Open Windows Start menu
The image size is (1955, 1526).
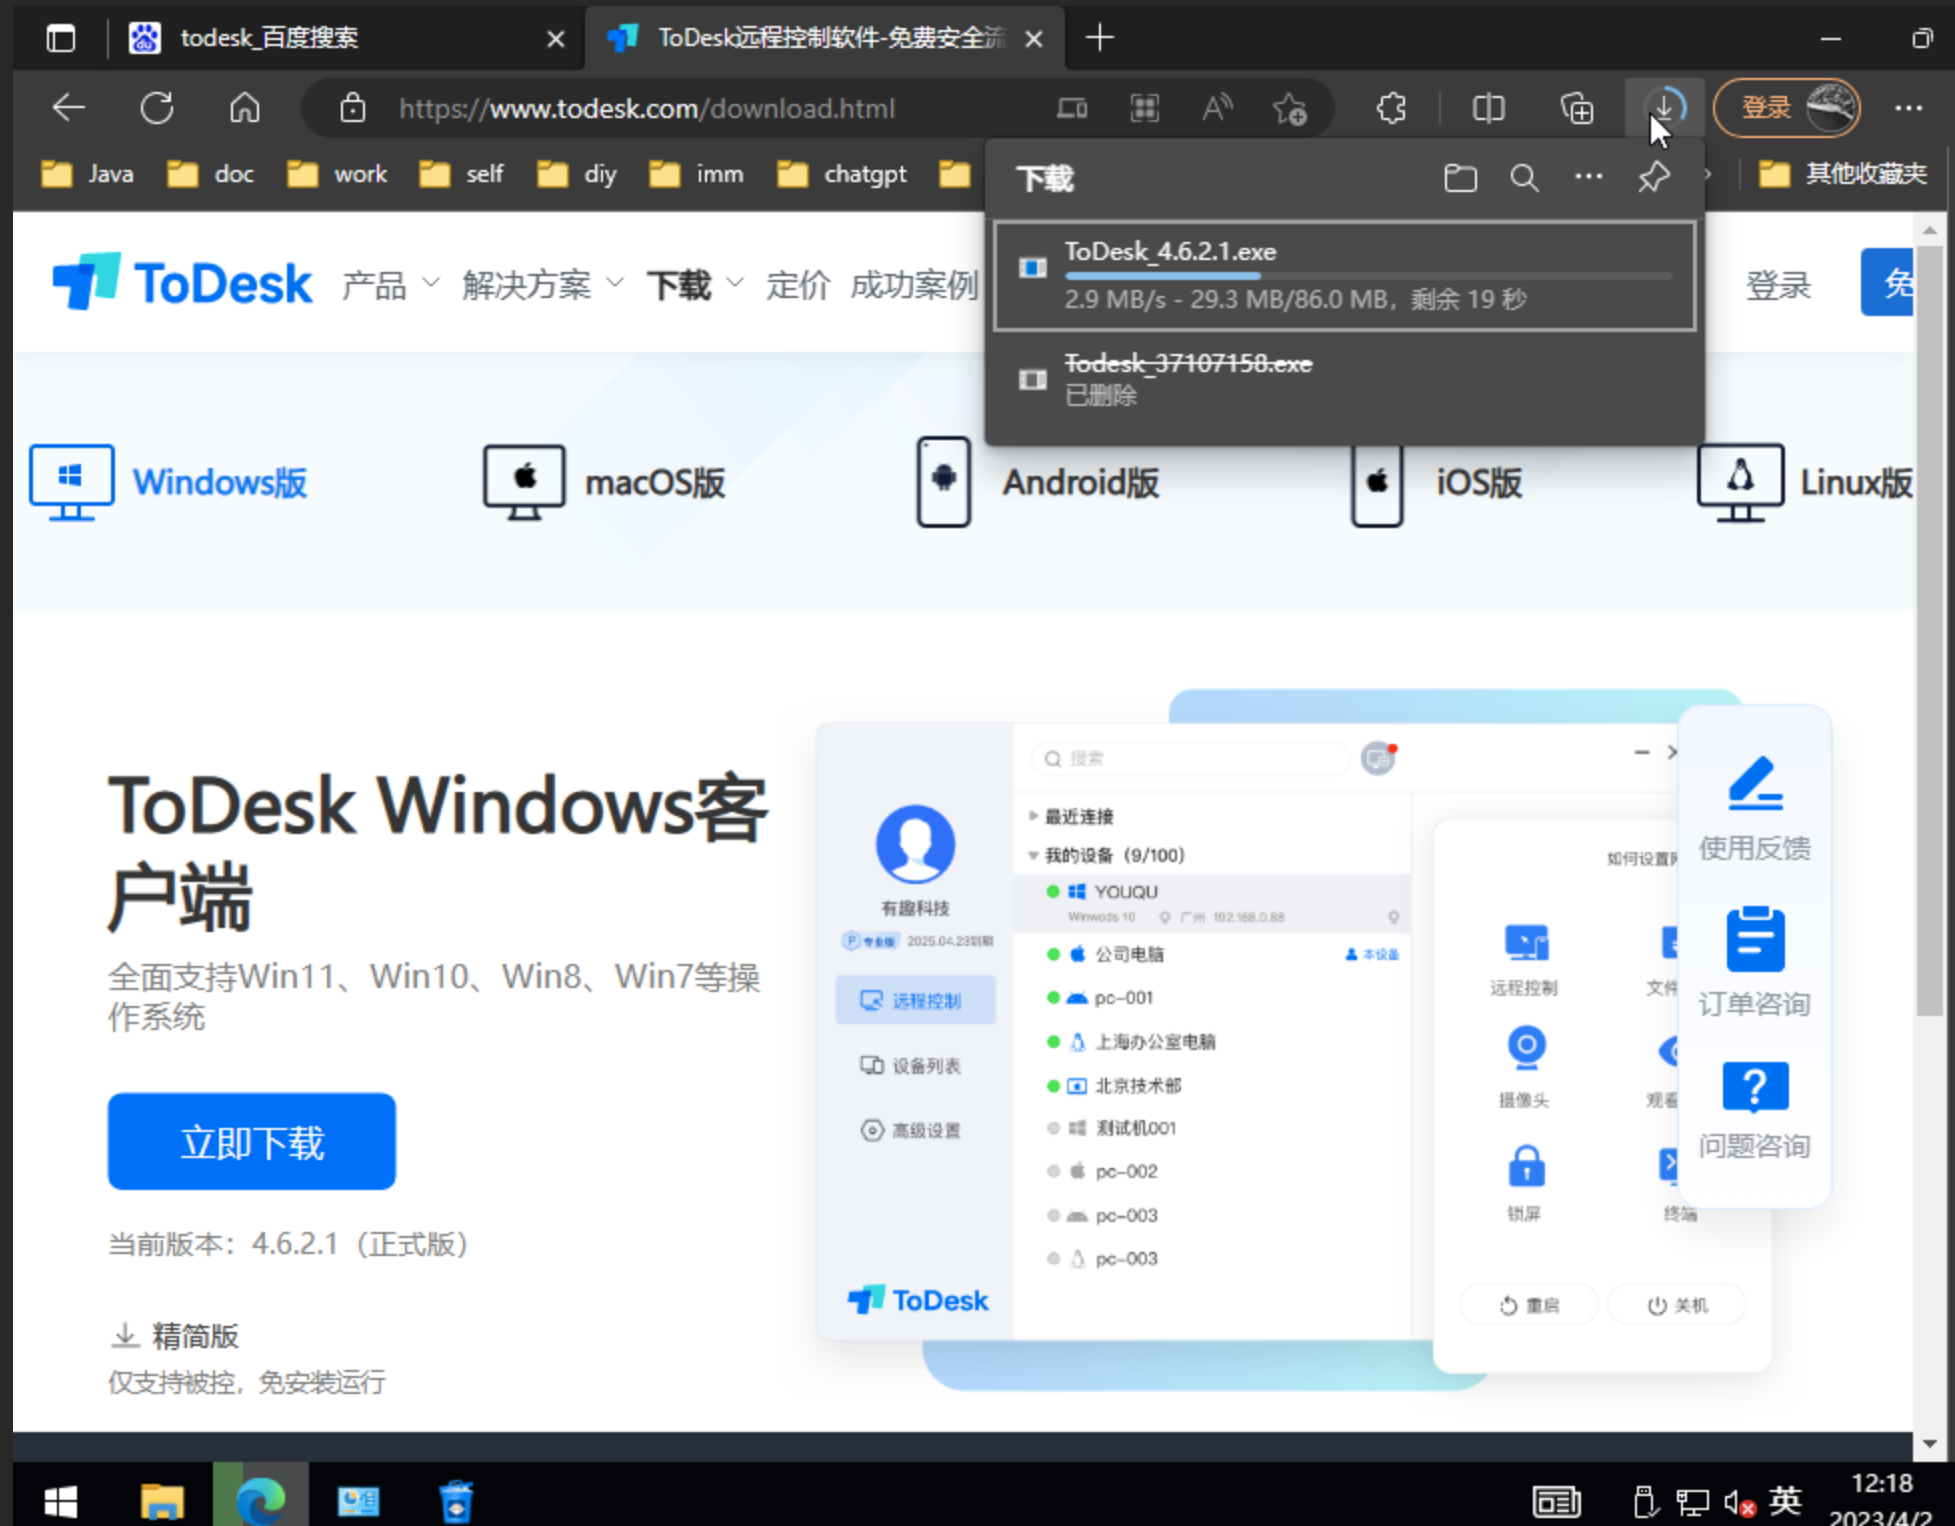coord(60,1500)
